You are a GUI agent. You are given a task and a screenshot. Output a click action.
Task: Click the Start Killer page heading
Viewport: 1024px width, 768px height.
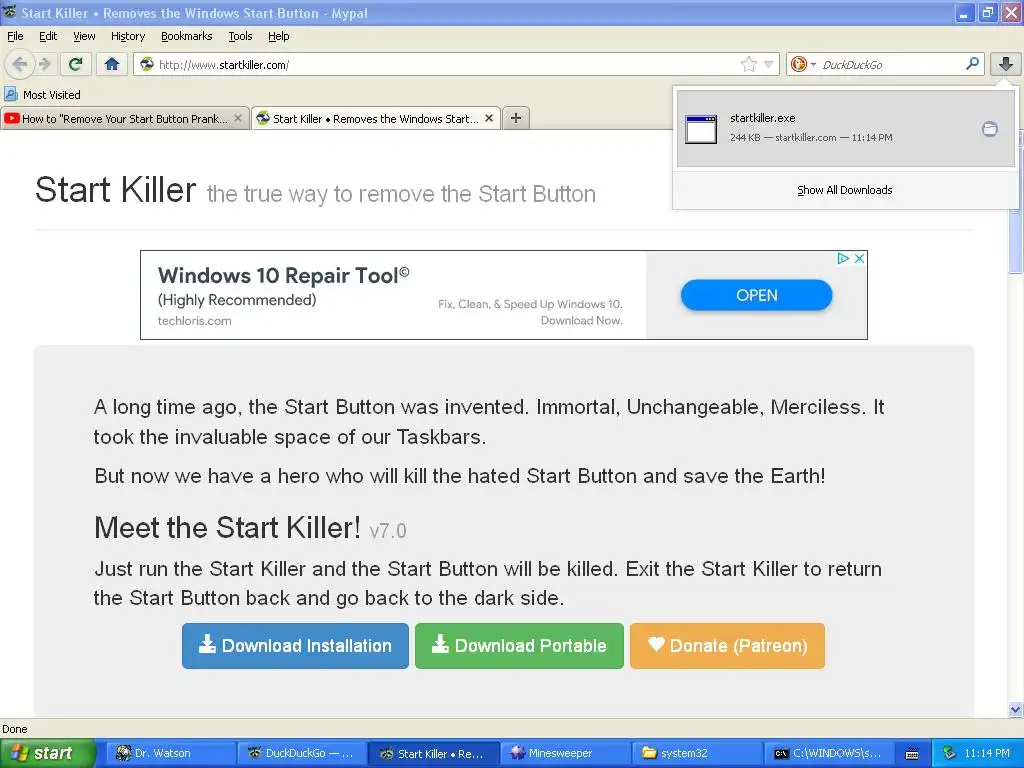pyautogui.click(x=116, y=190)
